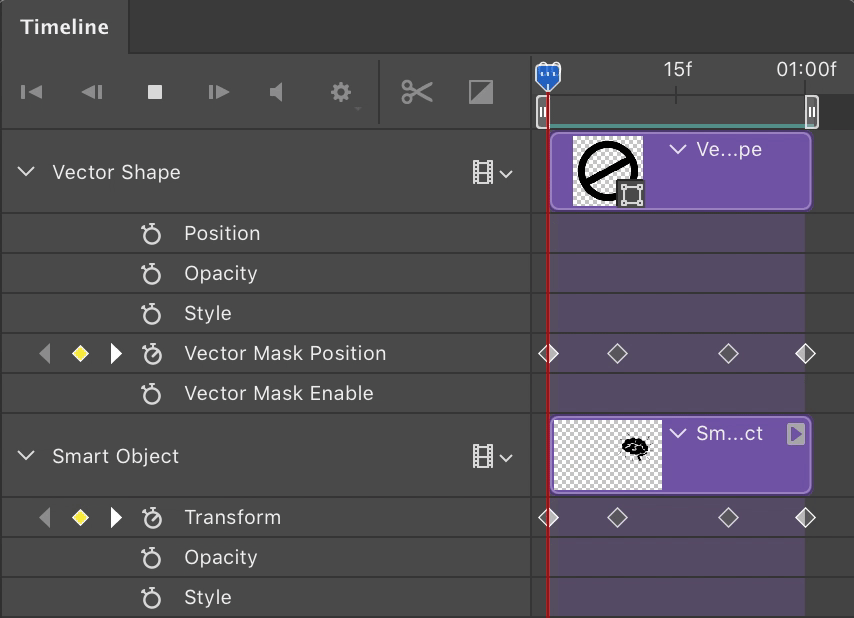Viewport: 854px width, 618px height.
Task: Collapse the Vector Shape layer track
Action: coord(26,172)
